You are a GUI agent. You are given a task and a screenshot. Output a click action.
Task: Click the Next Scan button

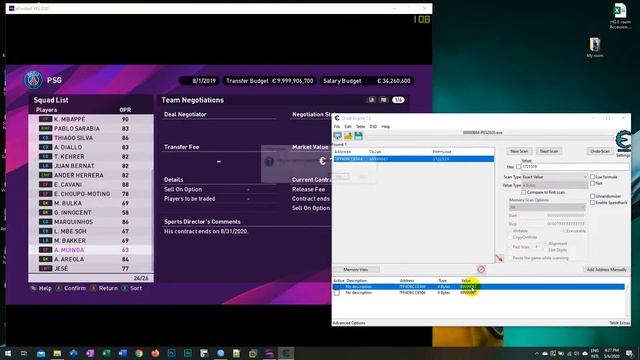click(x=549, y=151)
